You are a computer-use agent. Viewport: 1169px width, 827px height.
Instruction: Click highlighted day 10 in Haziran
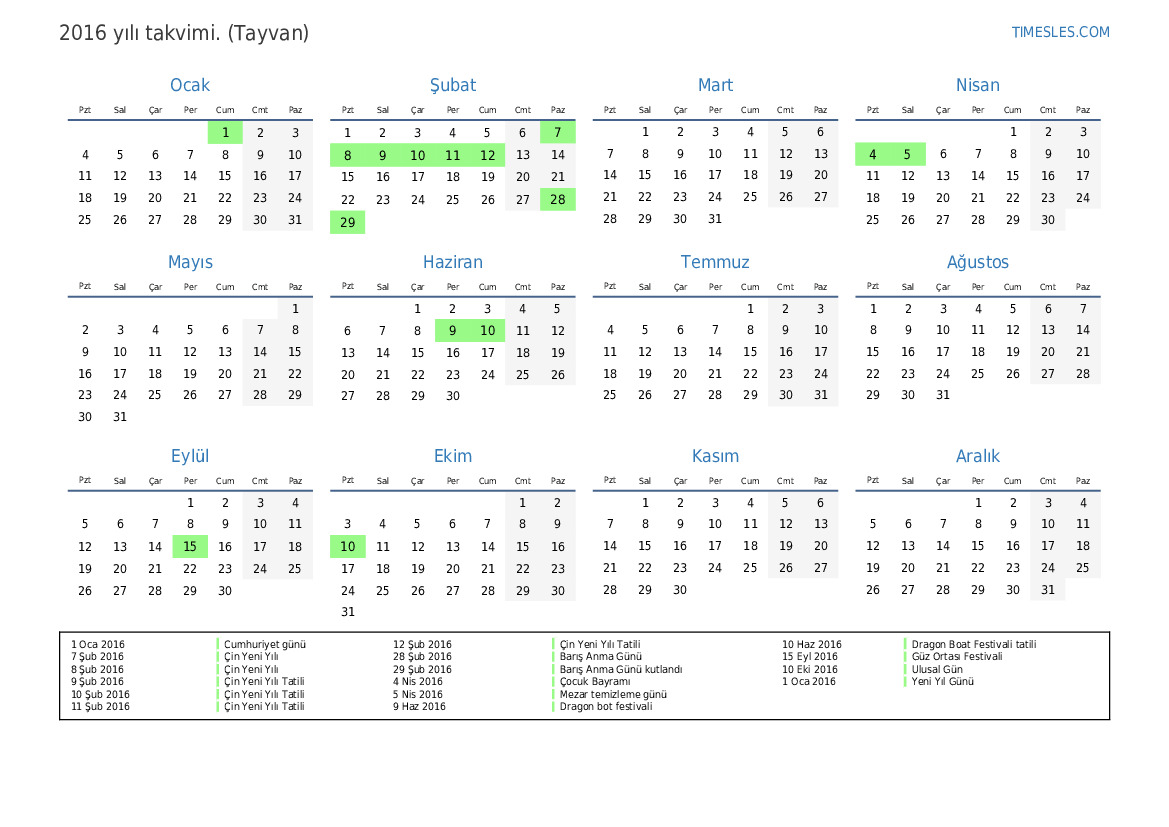[488, 330]
